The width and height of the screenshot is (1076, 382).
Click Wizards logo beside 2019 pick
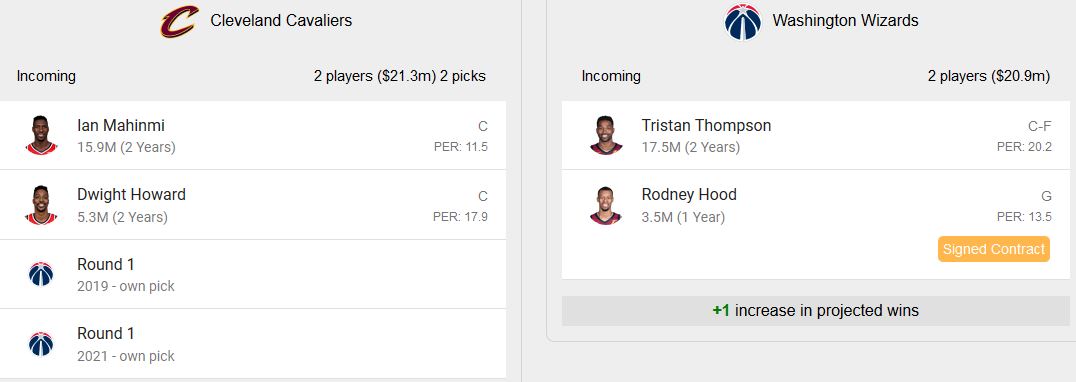[41, 274]
